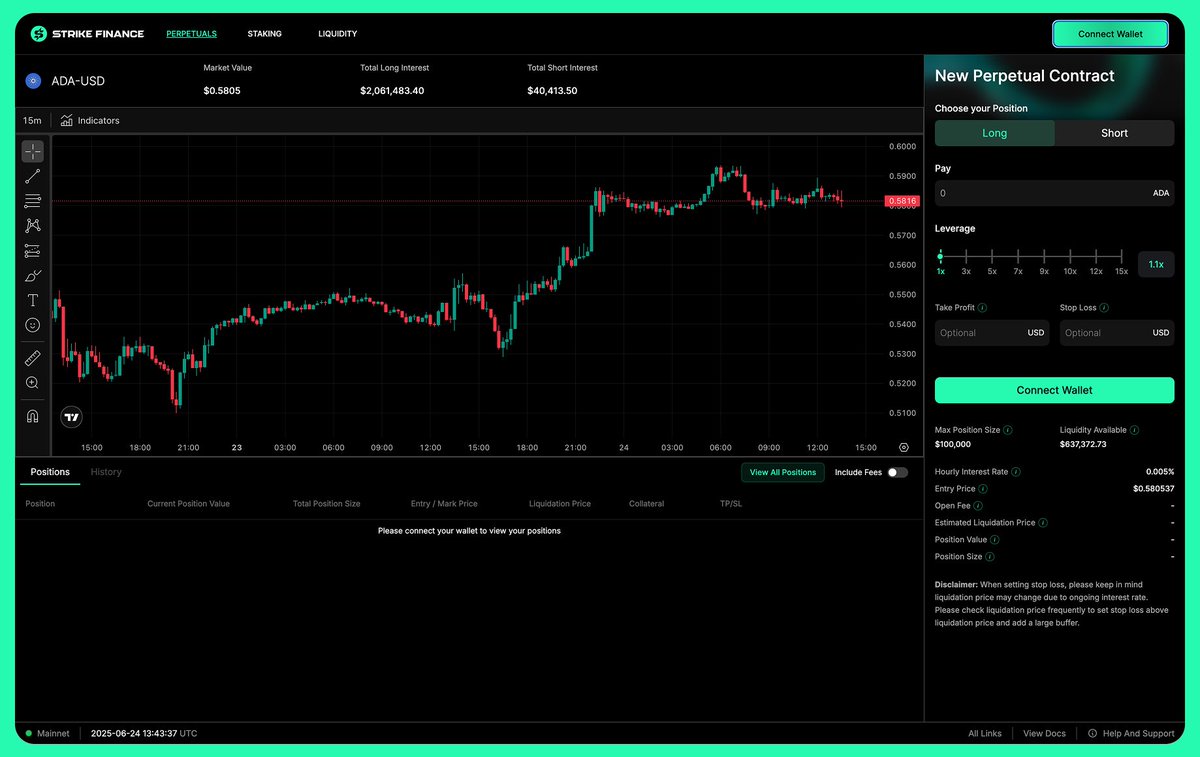Select the ruler measure tool
This screenshot has width=1200, height=757.
(x=32, y=357)
